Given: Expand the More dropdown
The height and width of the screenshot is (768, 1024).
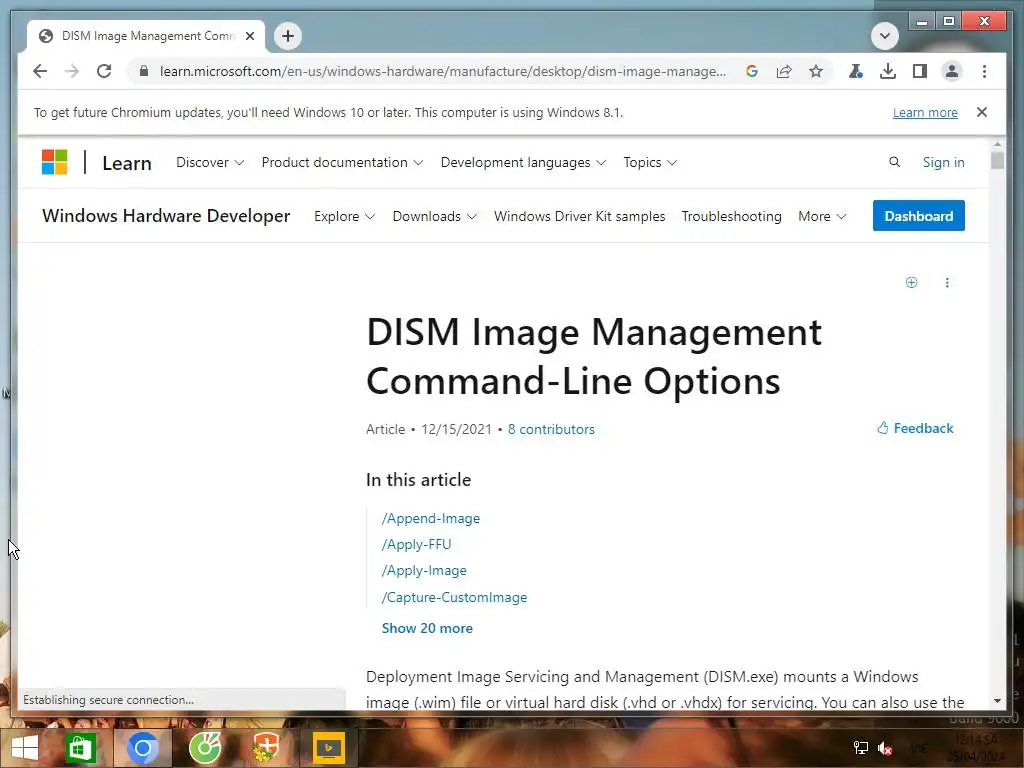Looking at the screenshot, I should coord(822,216).
